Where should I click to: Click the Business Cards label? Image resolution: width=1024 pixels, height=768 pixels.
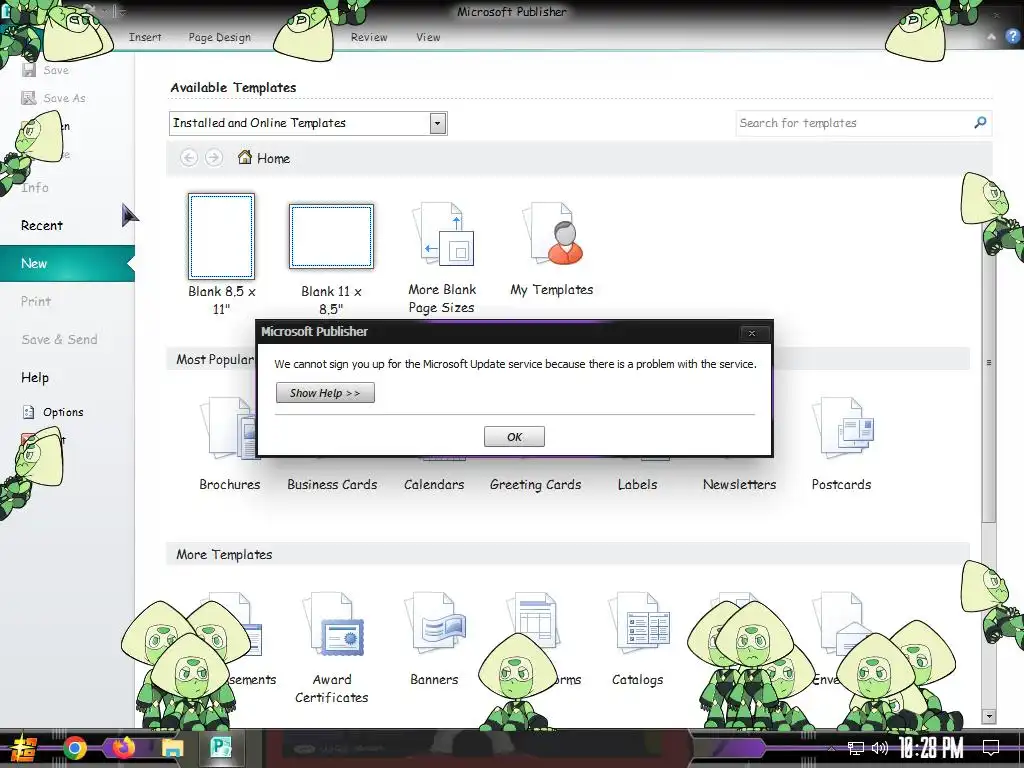[x=332, y=485]
